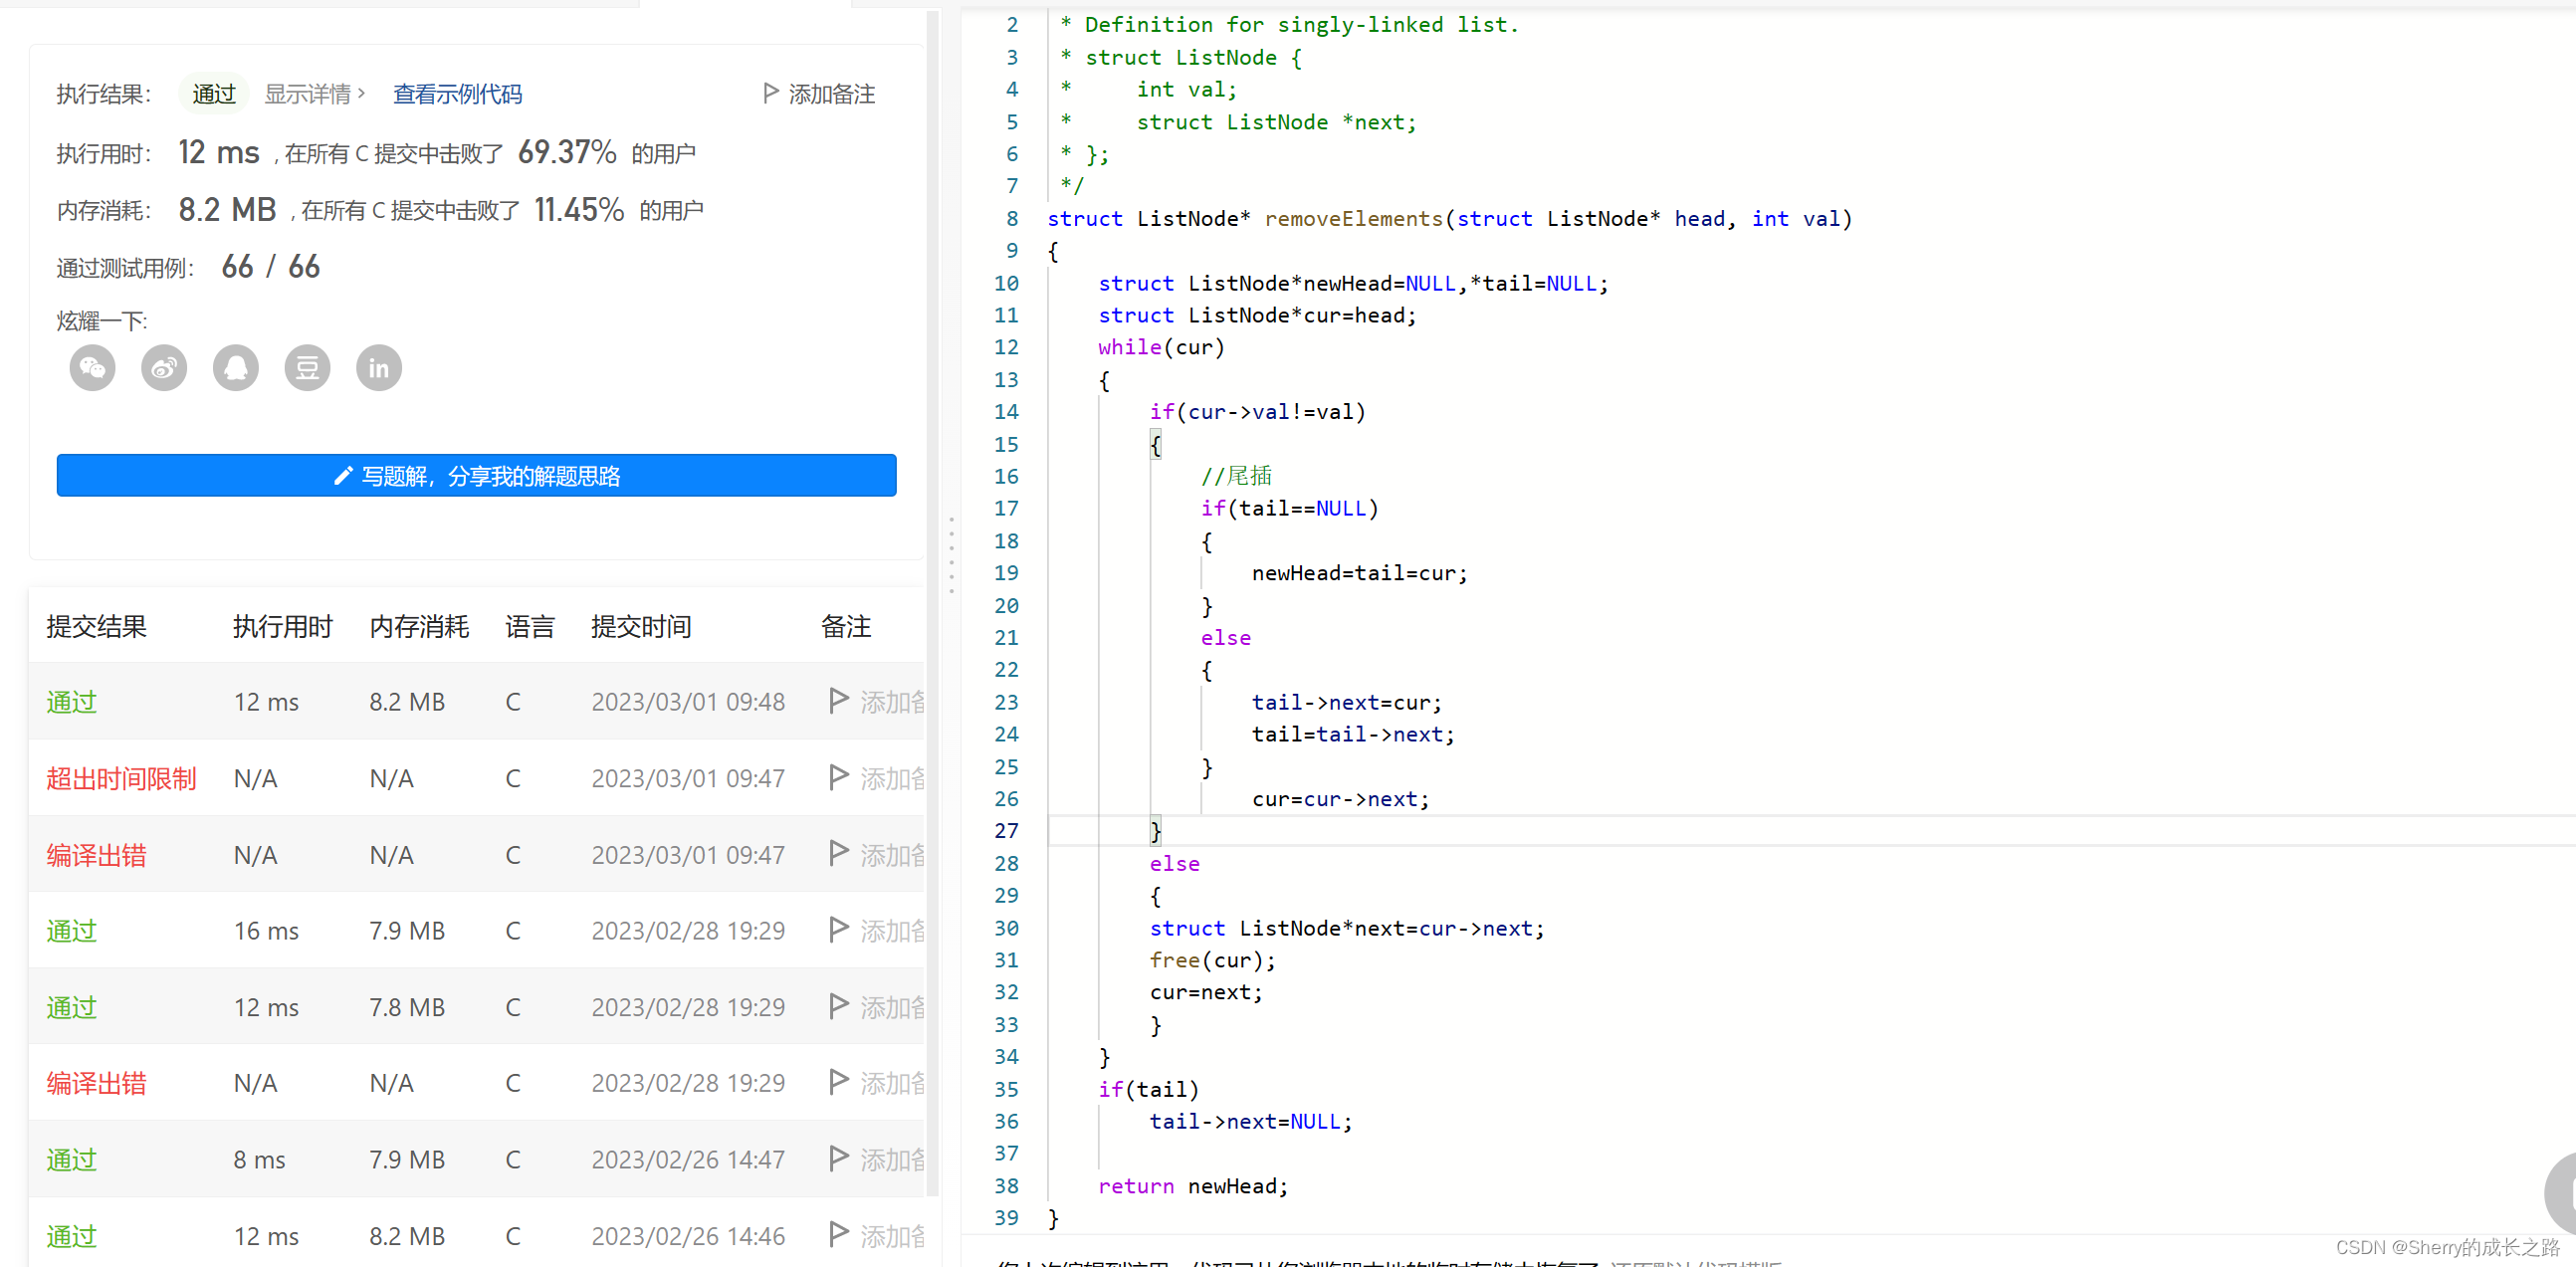Share result via QQ icon
This screenshot has width=2576, height=1267.
236,369
